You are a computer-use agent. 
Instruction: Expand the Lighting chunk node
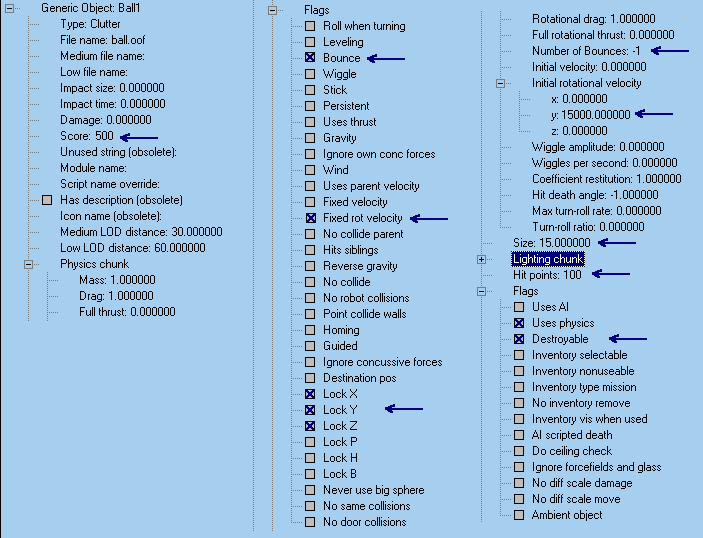pos(482,259)
